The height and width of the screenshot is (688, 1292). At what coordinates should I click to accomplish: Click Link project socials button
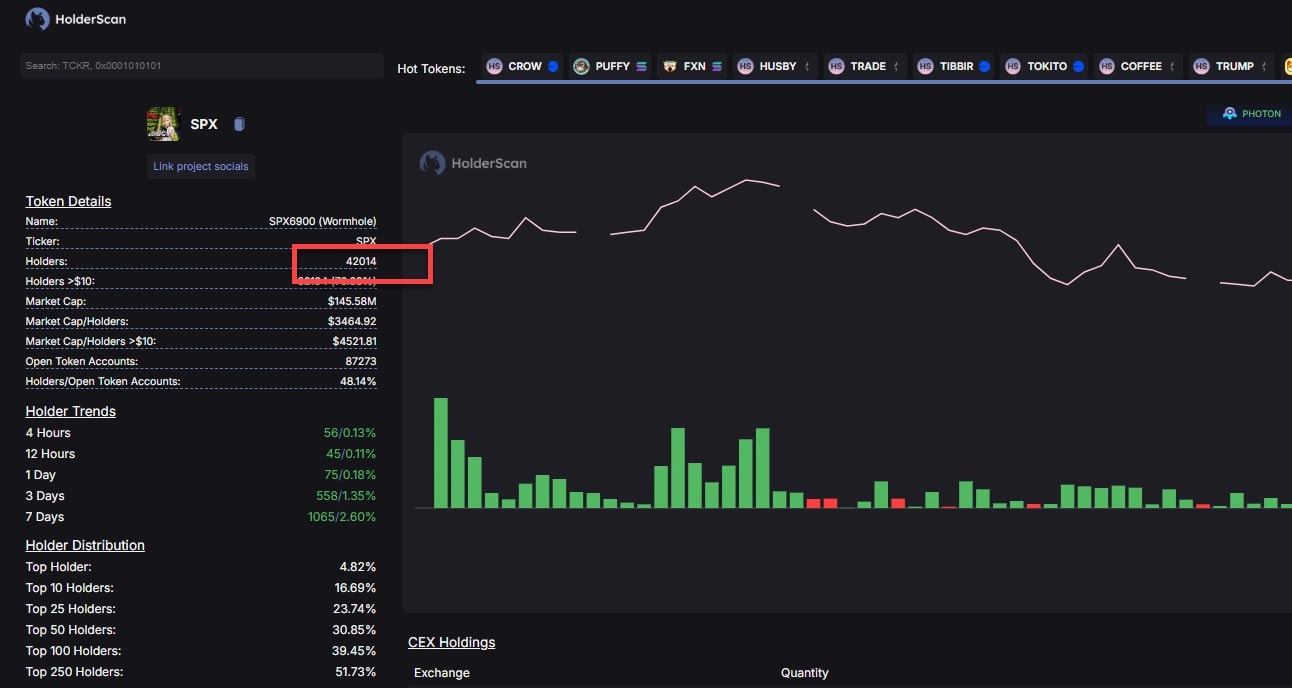200,166
